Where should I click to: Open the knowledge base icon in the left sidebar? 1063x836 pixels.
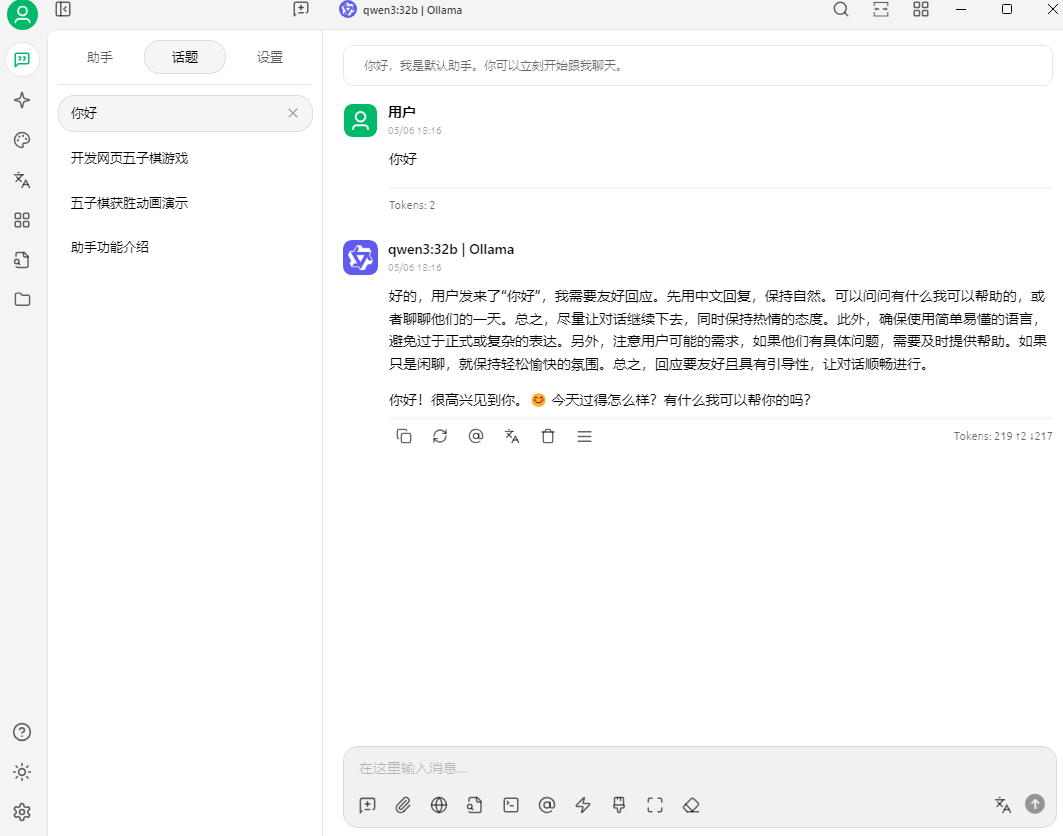tap(22, 260)
